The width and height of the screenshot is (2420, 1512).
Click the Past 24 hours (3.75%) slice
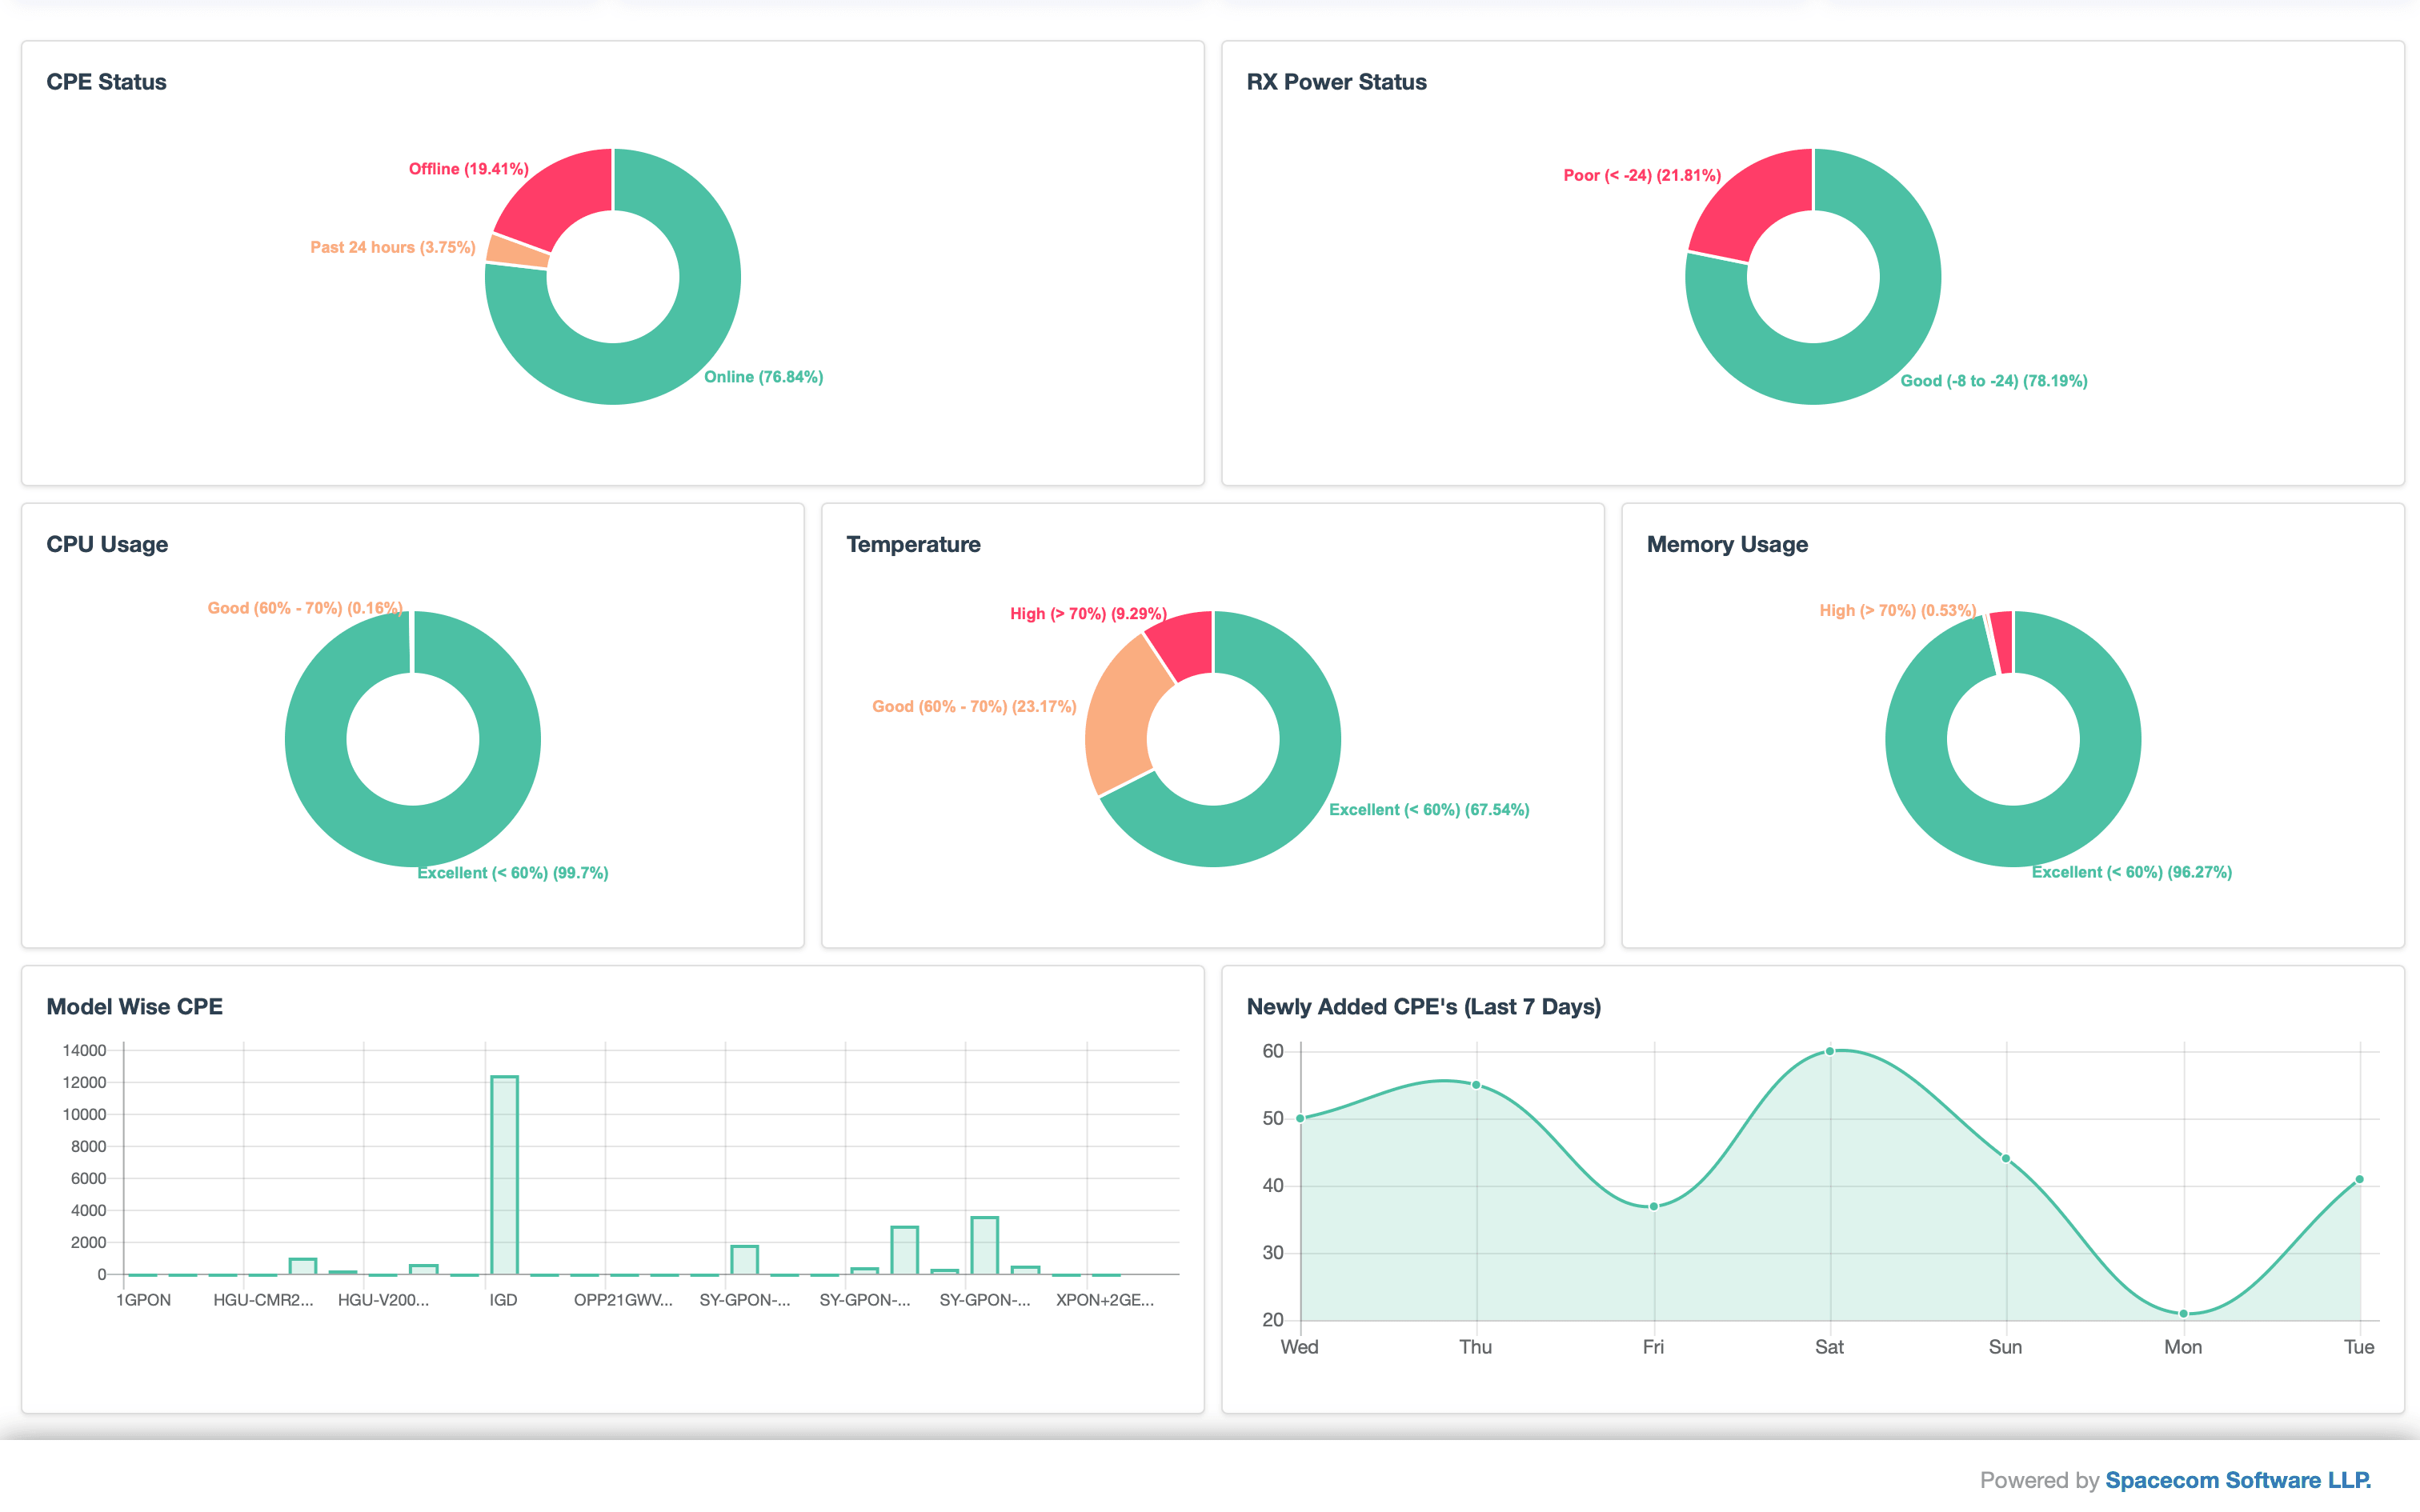pos(516,252)
